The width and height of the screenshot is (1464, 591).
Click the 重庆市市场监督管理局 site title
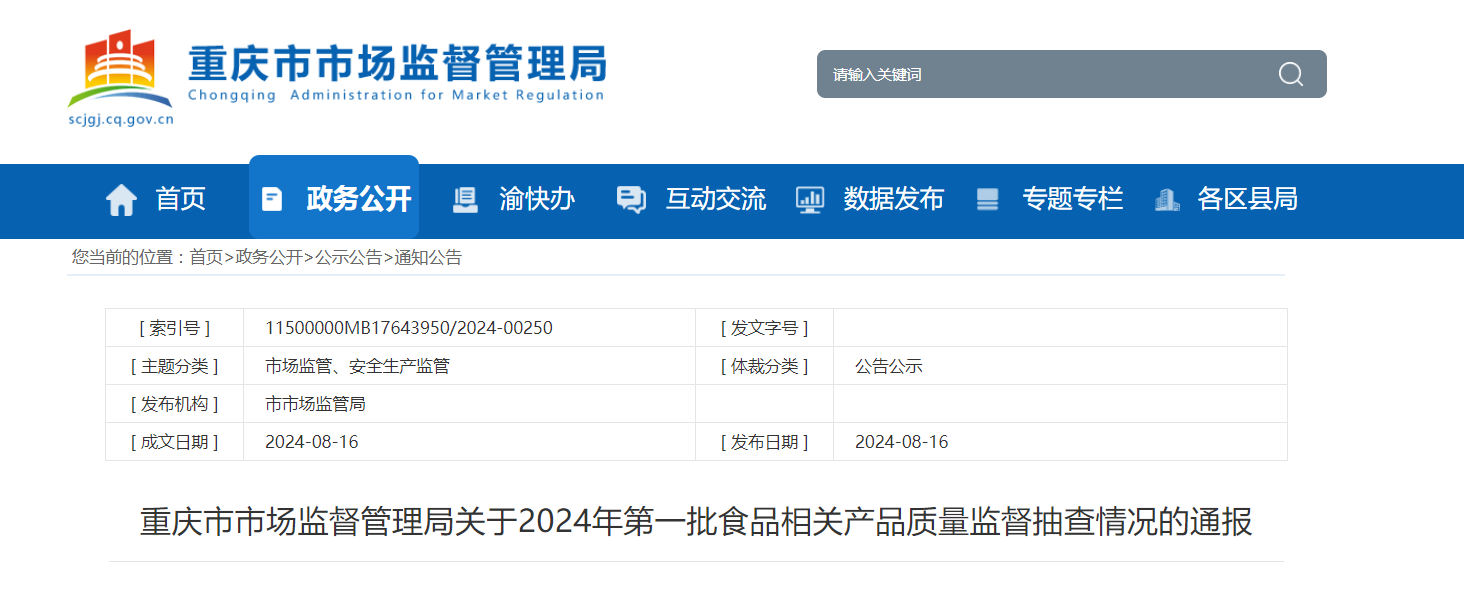point(397,64)
